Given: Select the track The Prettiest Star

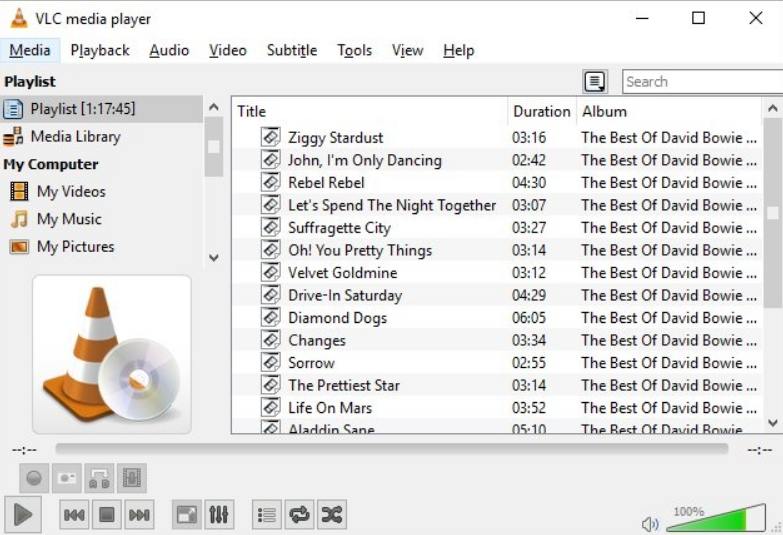Looking at the screenshot, I should pos(497,385).
